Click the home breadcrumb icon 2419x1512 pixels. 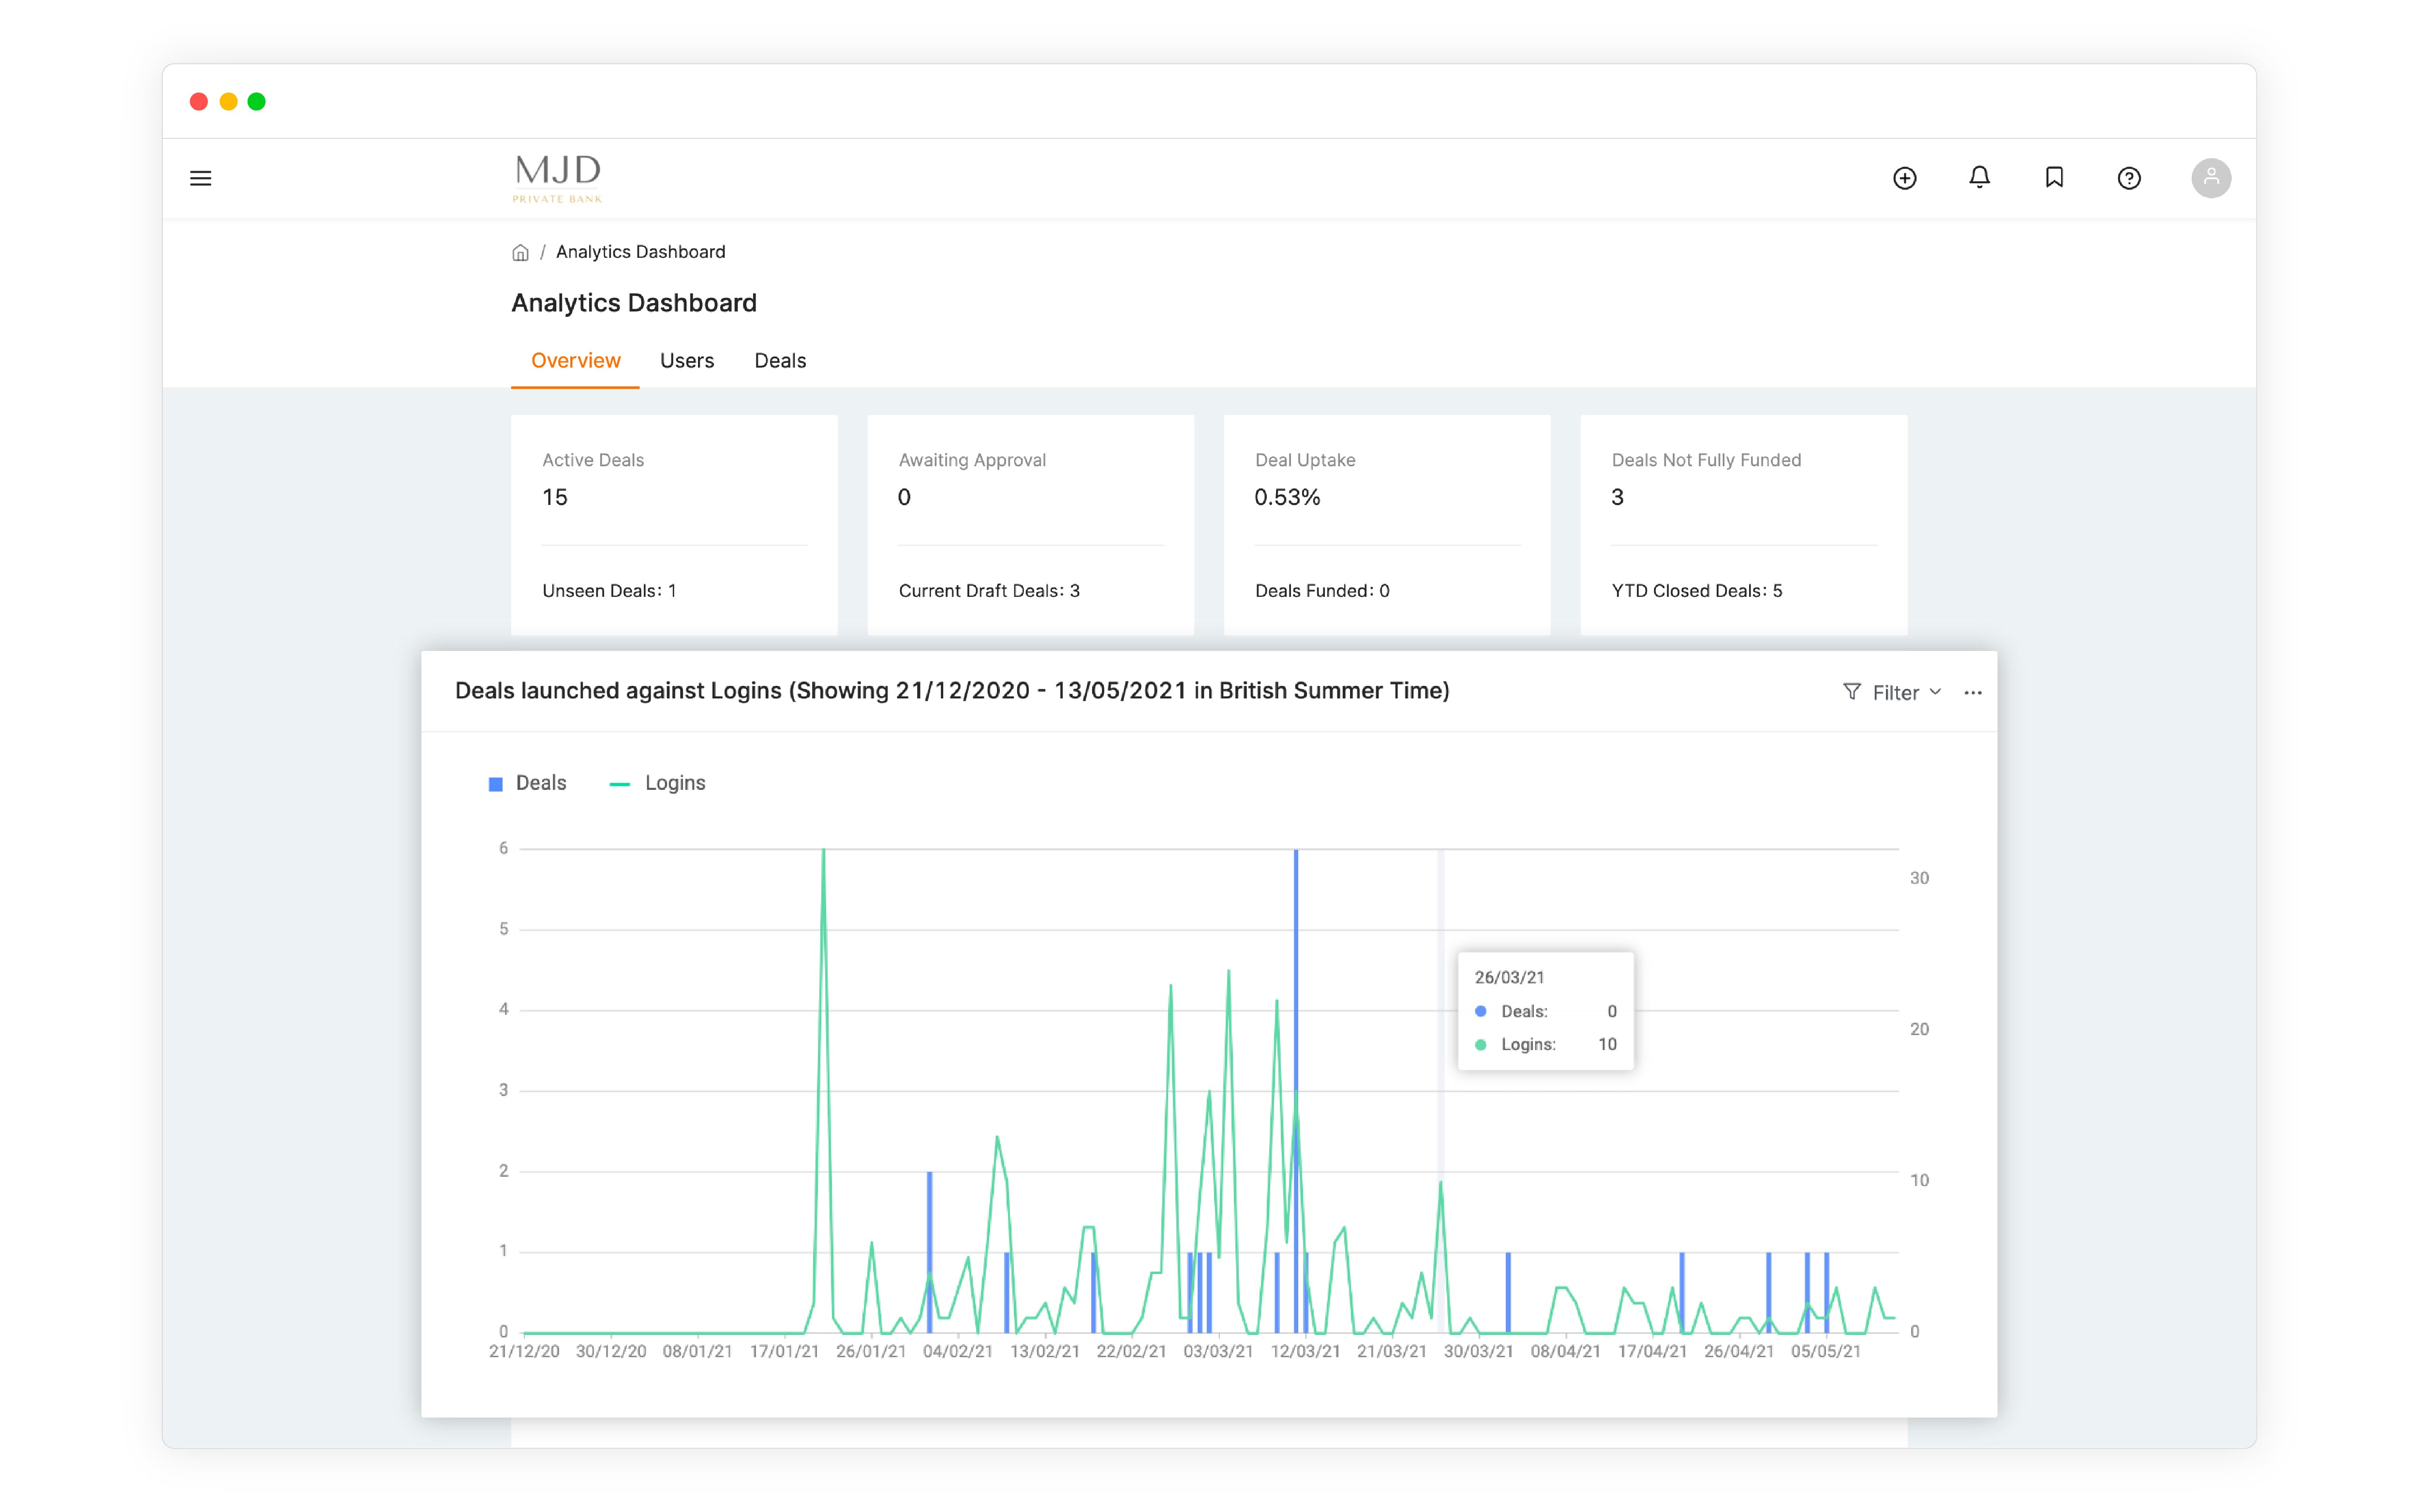520,253
